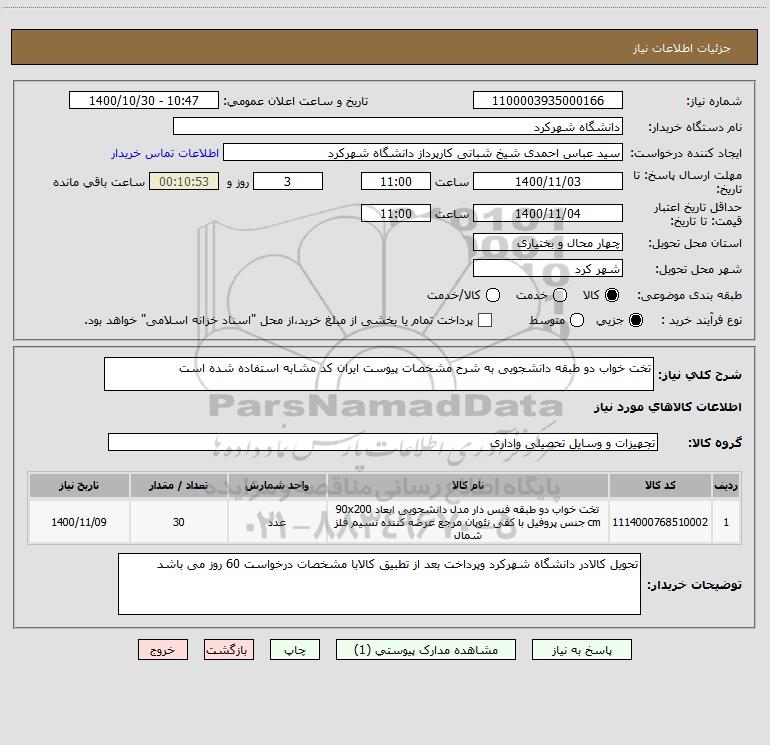Click the تخت خواب دو طبقه item name

468,522
